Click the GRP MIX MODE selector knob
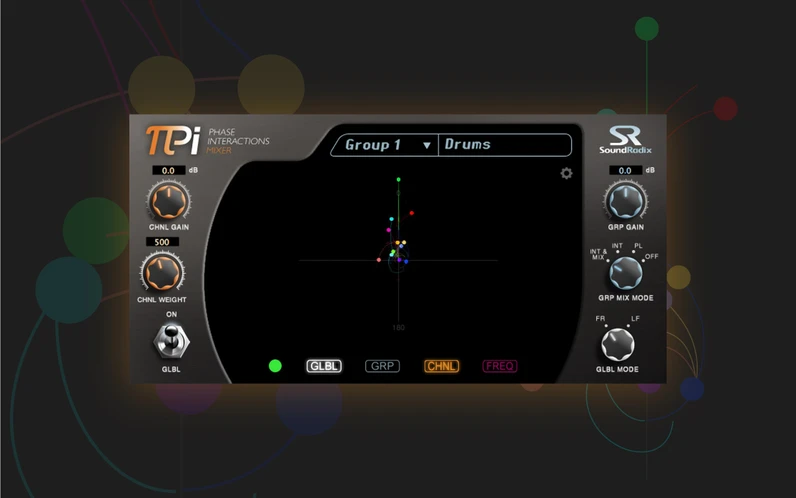Image resolution: width=796 pixels, height=498 pixels. coord(625,270)
